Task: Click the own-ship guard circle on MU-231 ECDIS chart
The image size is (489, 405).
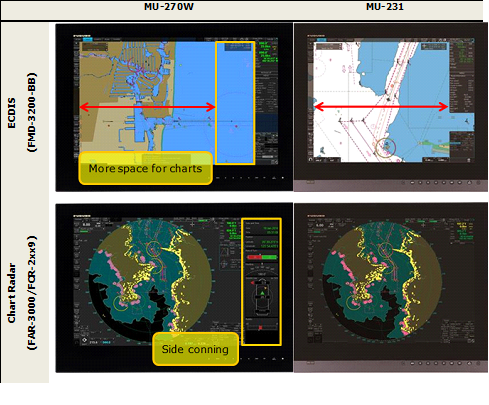Action: (386, 147)
